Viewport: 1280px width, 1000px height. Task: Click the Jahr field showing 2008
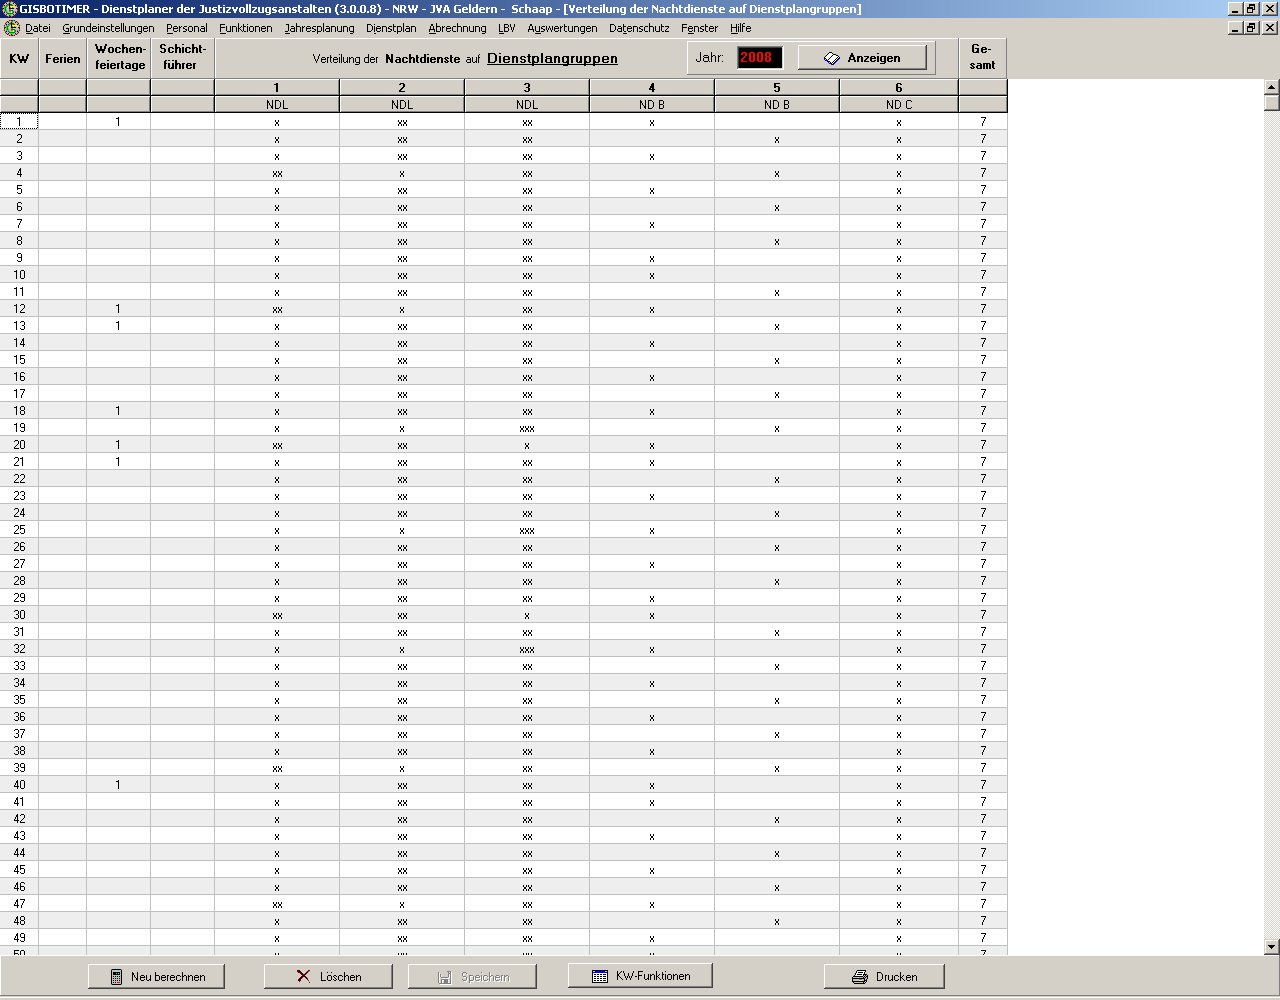point(759,57)
